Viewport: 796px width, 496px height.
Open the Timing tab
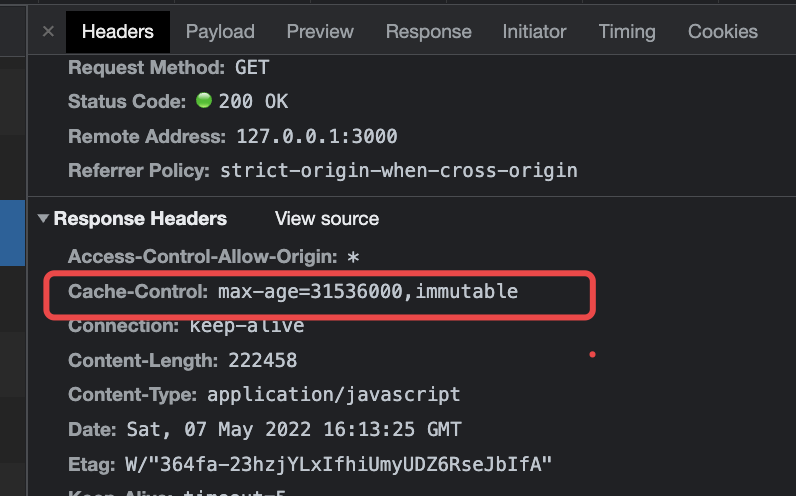coord(627,32)
